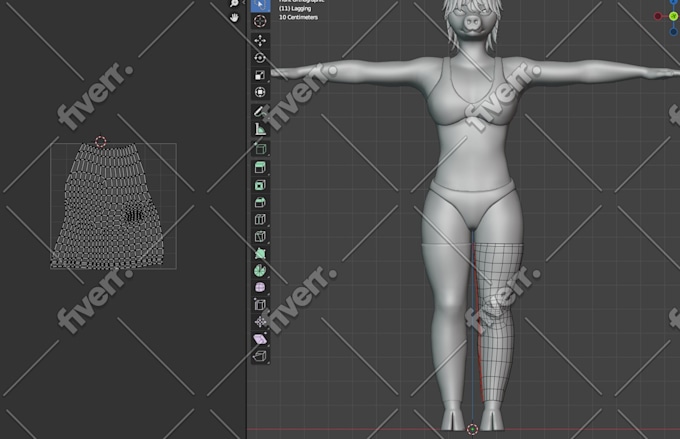The image size is (680, 439).
Task: Pick the Measure ruler tool
Action: click(260, 129)
